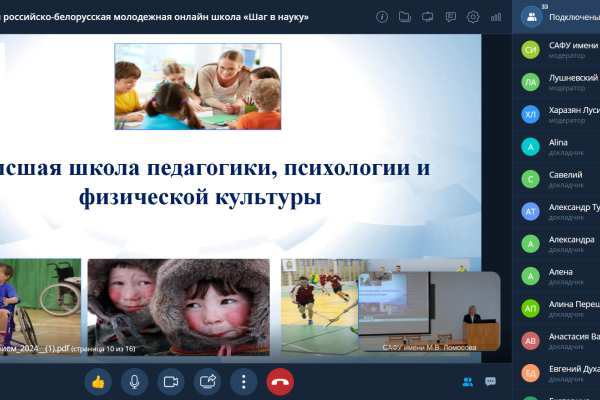Viewport: 600px width, 400px height.
Task: Show connection quality bars icon
Action: pyautogui.click(x=496, y=17)
